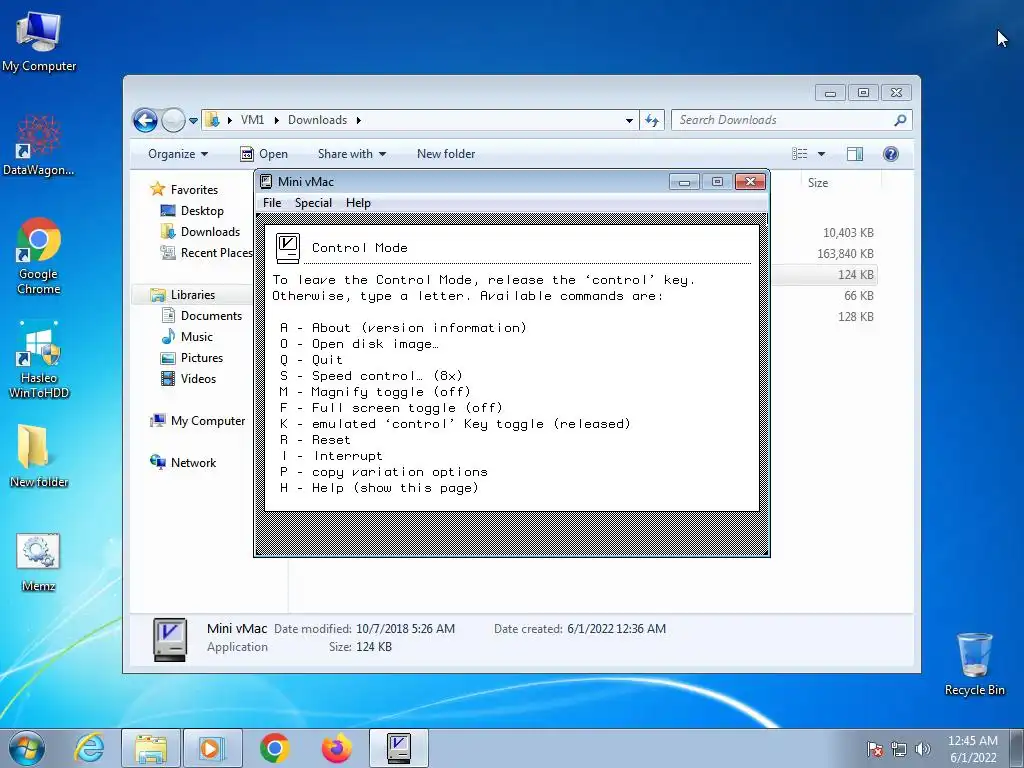The width and height of the screenshot is (1024, 768).
Task: Click the Explorer Forward arrow button
Action: point(173,120)
